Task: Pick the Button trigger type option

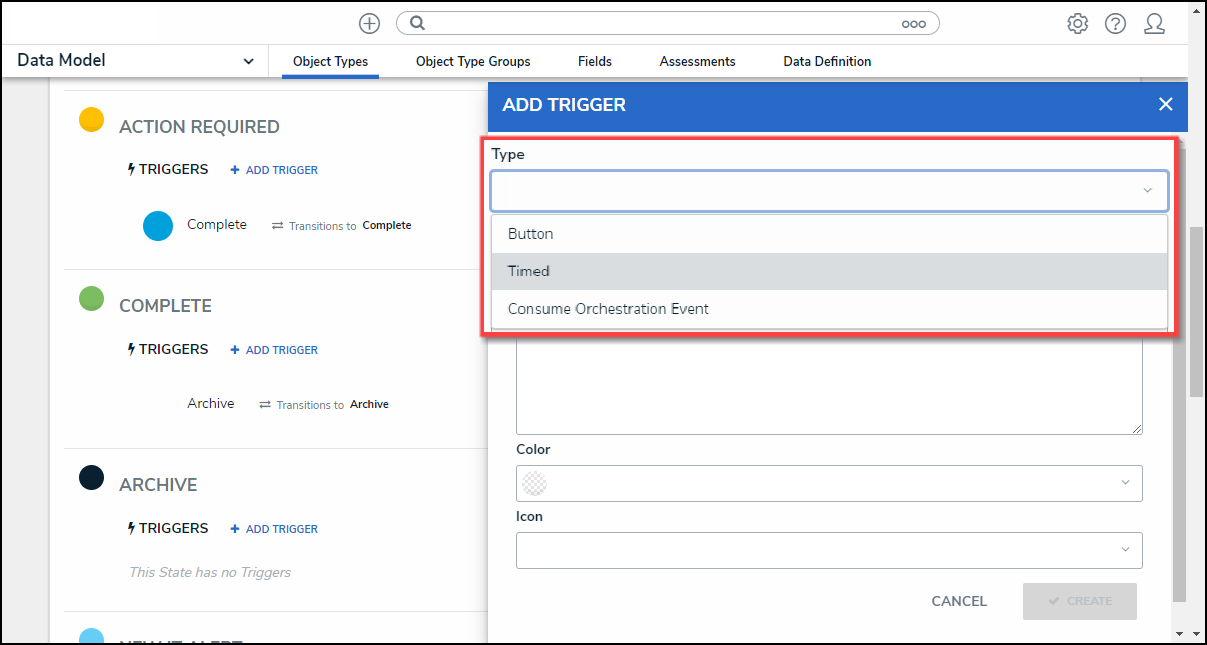Action: point(828,234)
